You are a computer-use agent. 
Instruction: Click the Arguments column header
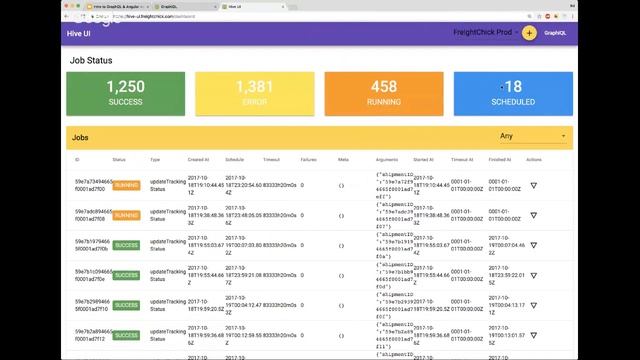click(x=387, y=160)
